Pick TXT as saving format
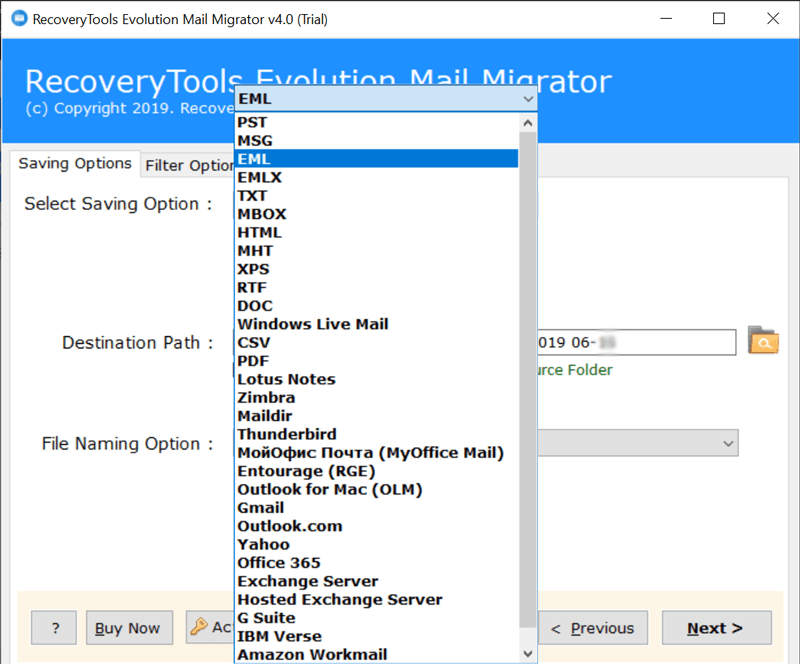Viewport: 800px width, 664px height. [377, 195]
